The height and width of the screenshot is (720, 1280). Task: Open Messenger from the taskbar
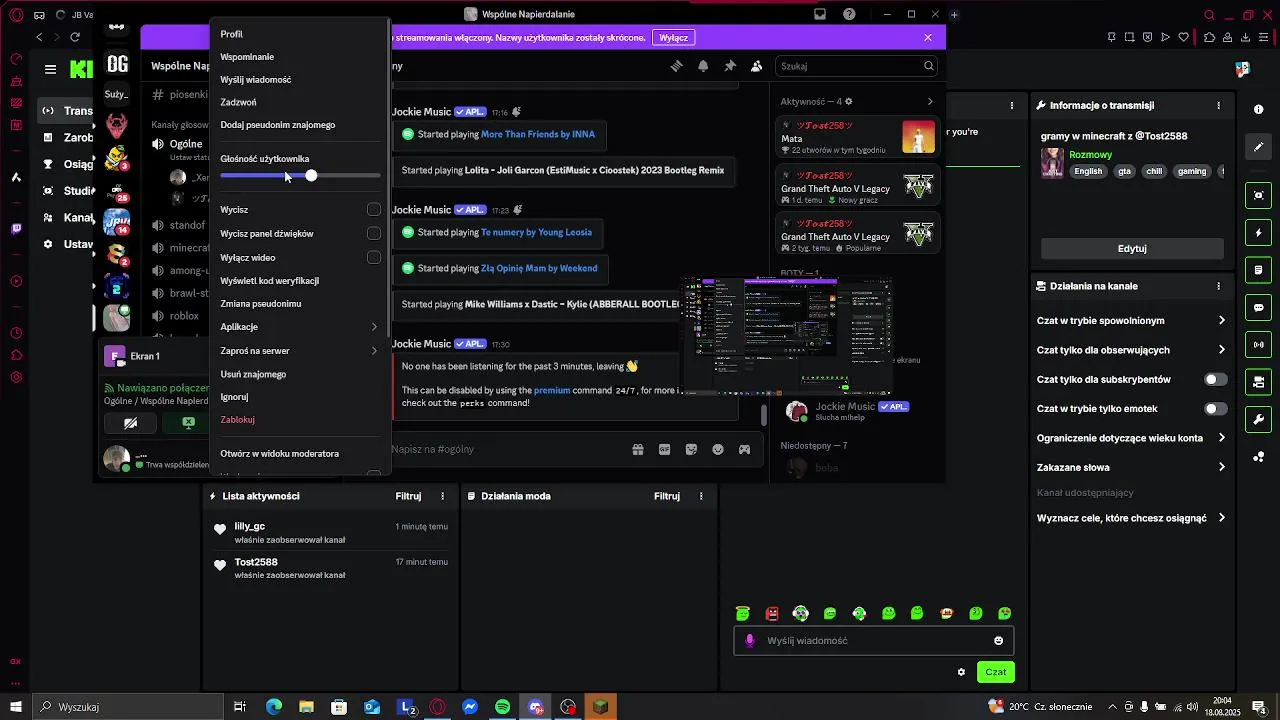pyautogui.click(x=470, y=707)
